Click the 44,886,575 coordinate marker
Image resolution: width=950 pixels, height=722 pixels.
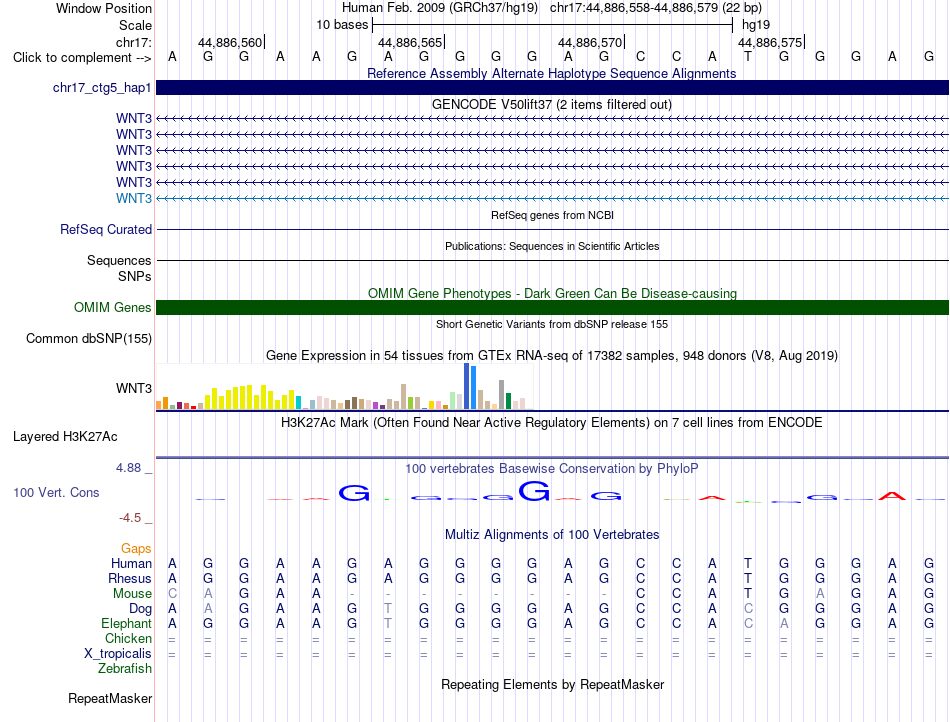[770, 42]
